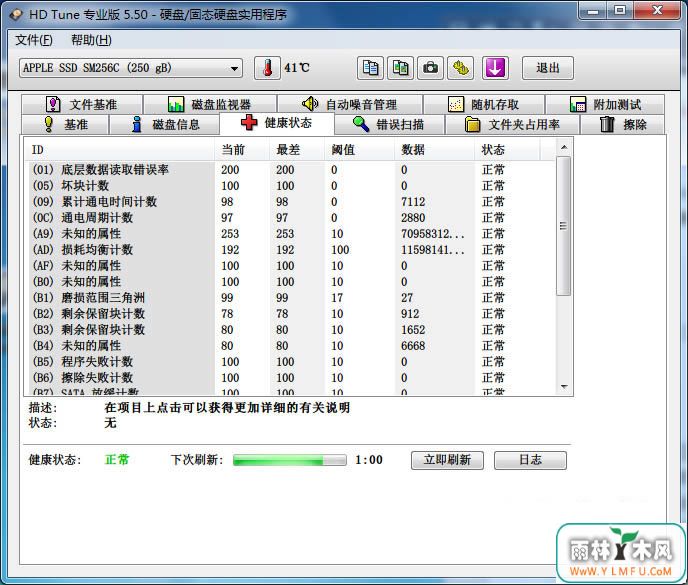
Task: Click the copy text to clipboard icon
Action: [x=370, y=68]
